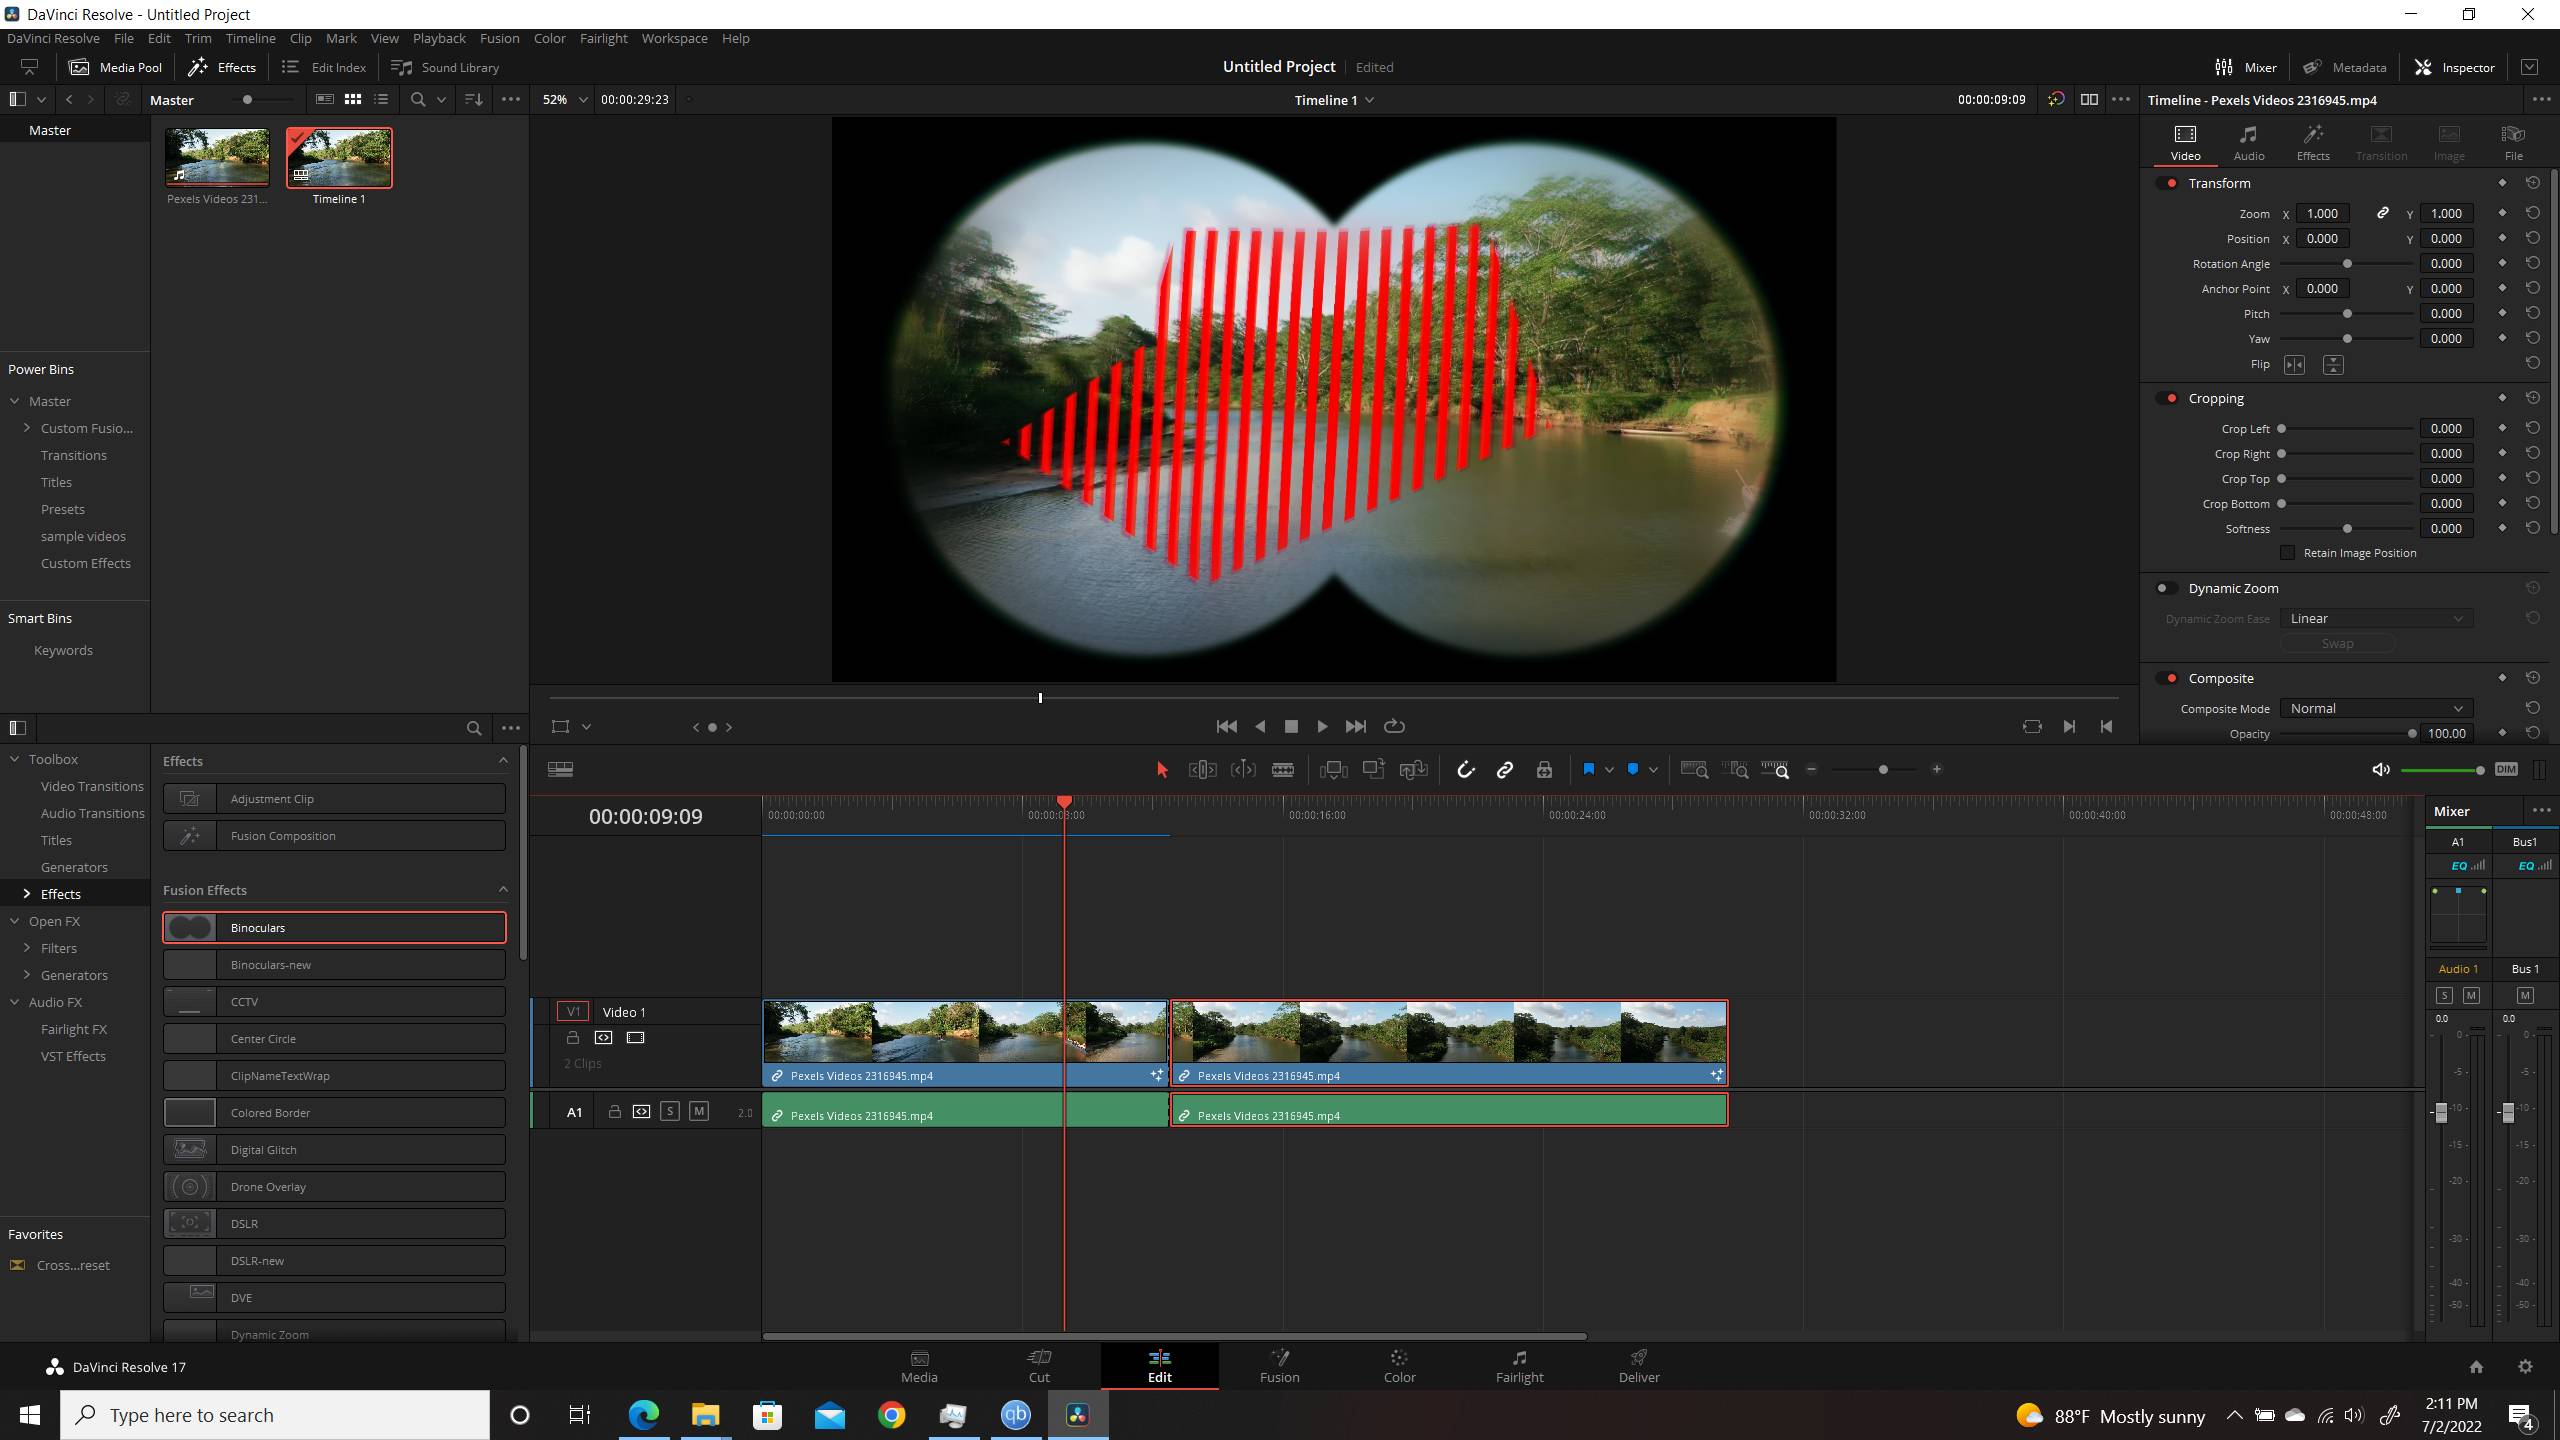Switch Inspector to the Audio tab

2249,143
